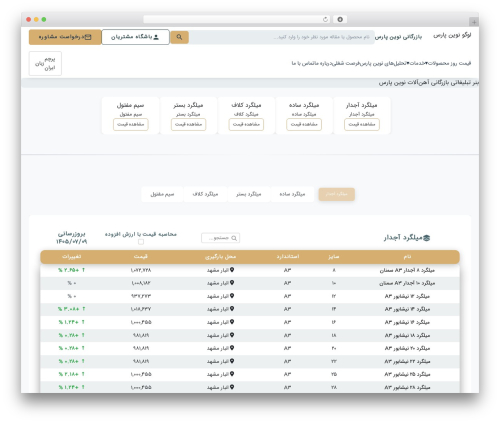Click location pin in میلگرد ۲۵ نیشابور row
Image resolution: width=500 pixels, height=423 pixels.
tap(232, 374)
